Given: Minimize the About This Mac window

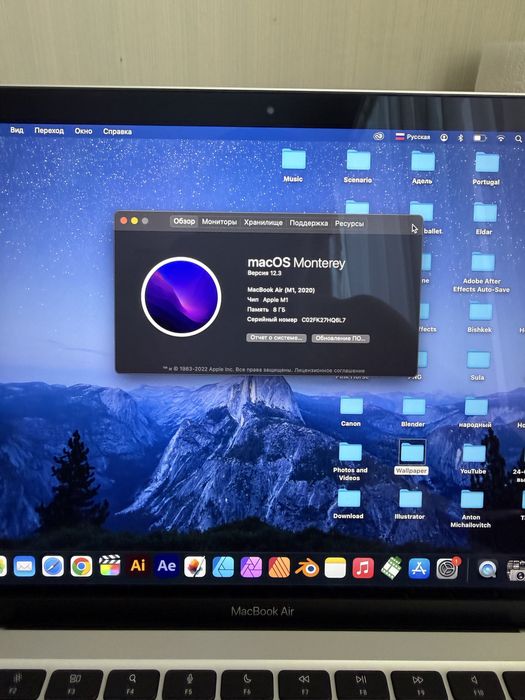Looking at the screenshot, I should pyautogui.click(x=134, y=221).
